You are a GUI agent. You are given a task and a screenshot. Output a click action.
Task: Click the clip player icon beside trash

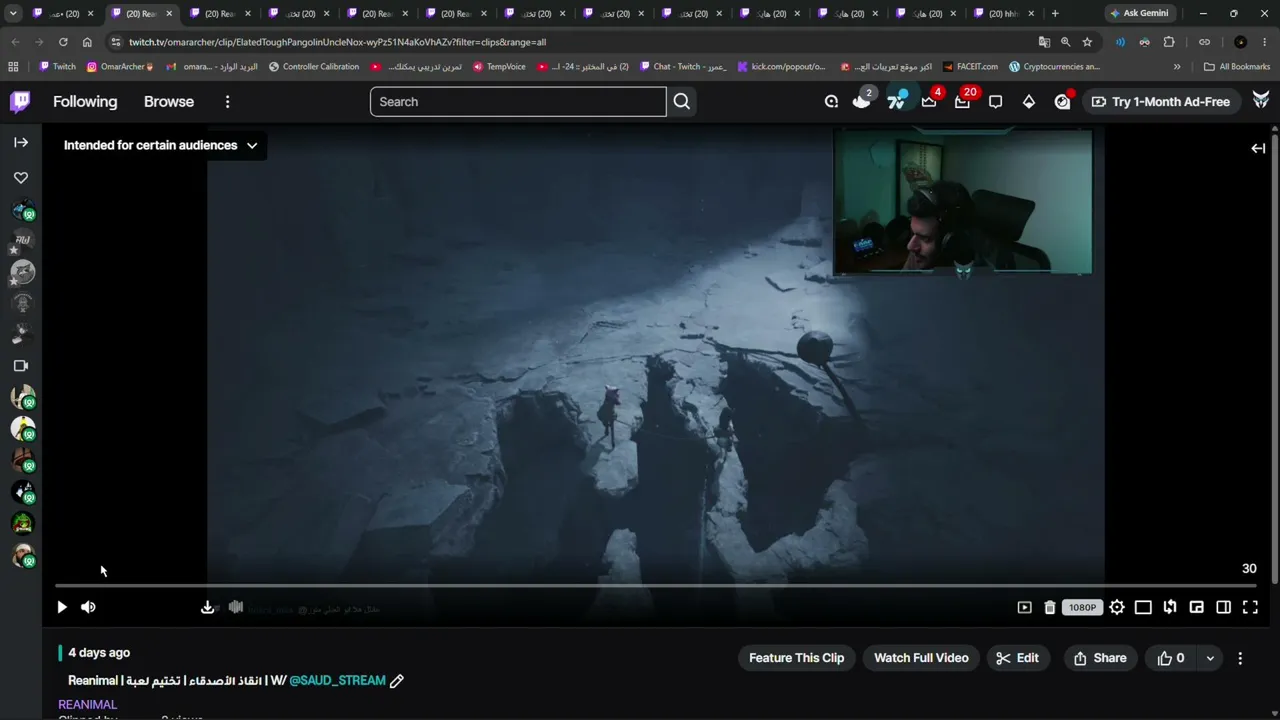1024,607
